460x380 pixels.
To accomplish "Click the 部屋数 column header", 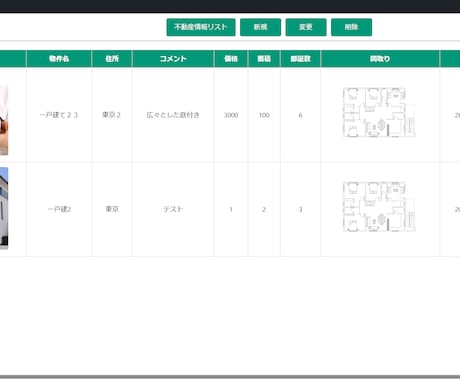I will click(300, 59).
